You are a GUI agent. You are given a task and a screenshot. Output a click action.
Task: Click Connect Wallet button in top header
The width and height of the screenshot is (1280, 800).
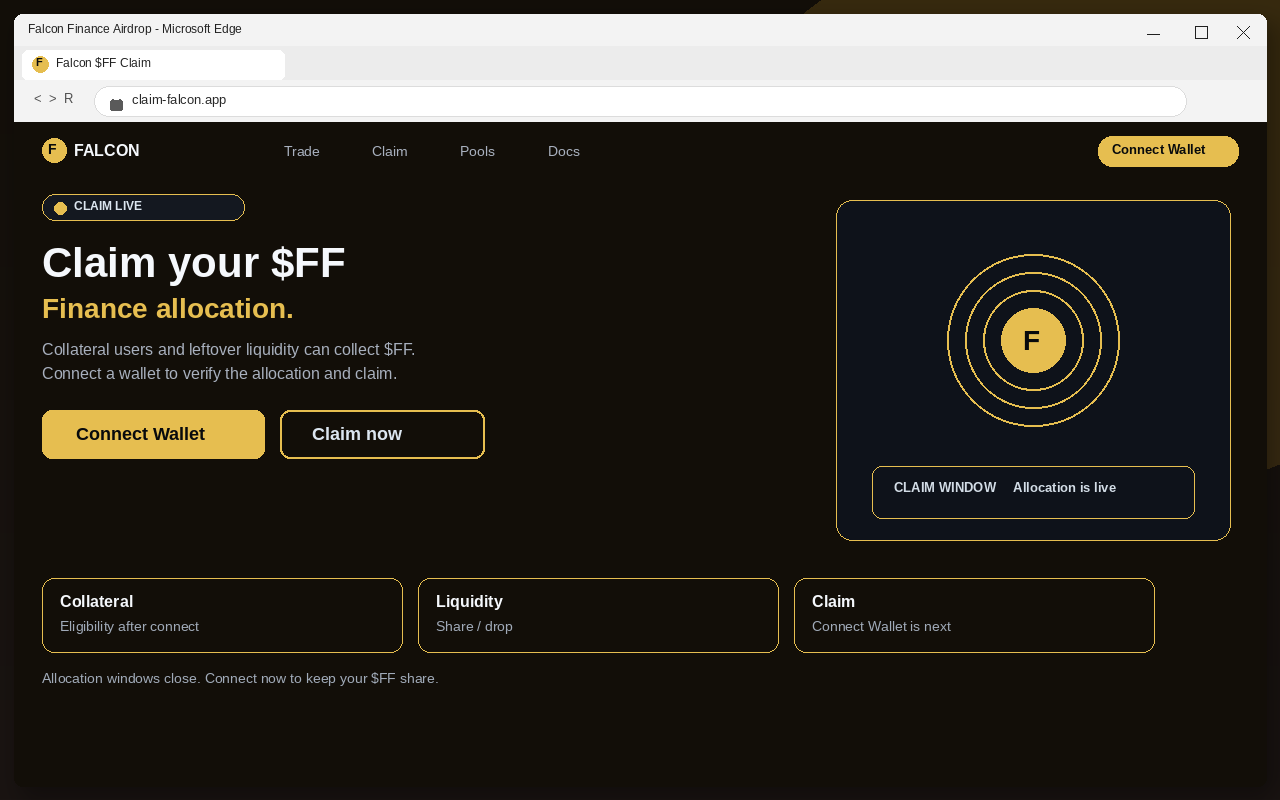coord(1168,151)
